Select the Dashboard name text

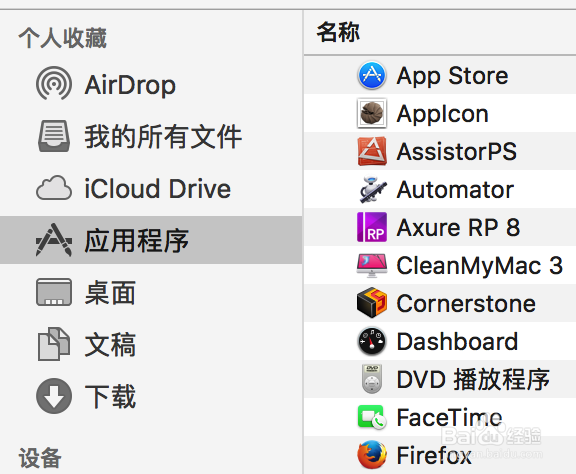457,341
